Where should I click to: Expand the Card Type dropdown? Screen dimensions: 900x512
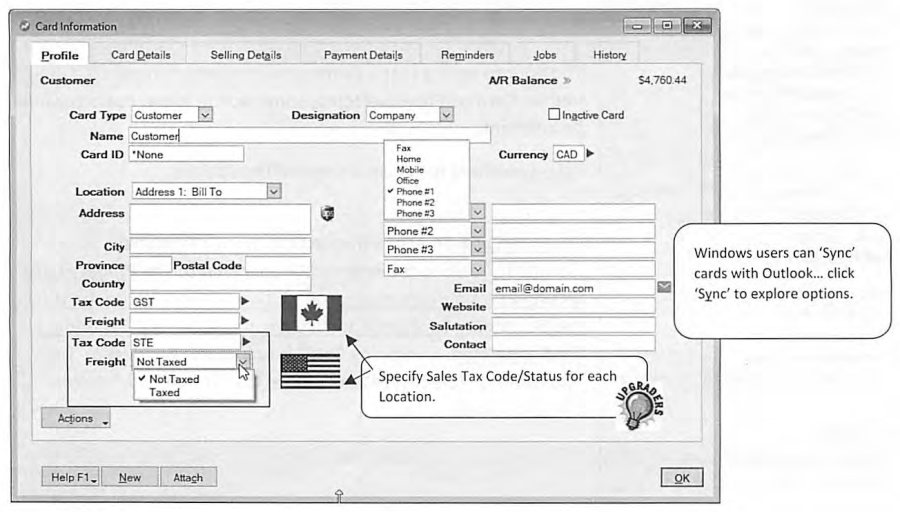click(205, 115)
